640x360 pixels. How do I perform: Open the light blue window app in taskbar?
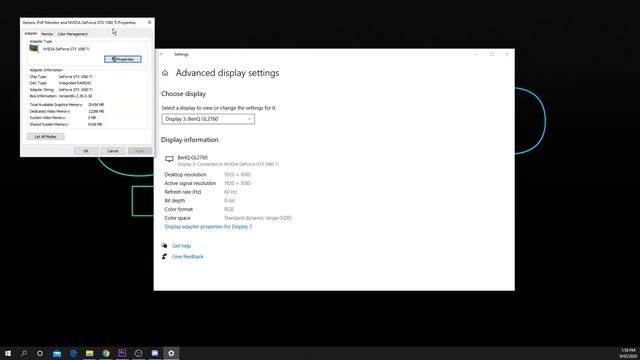[155, 353]
